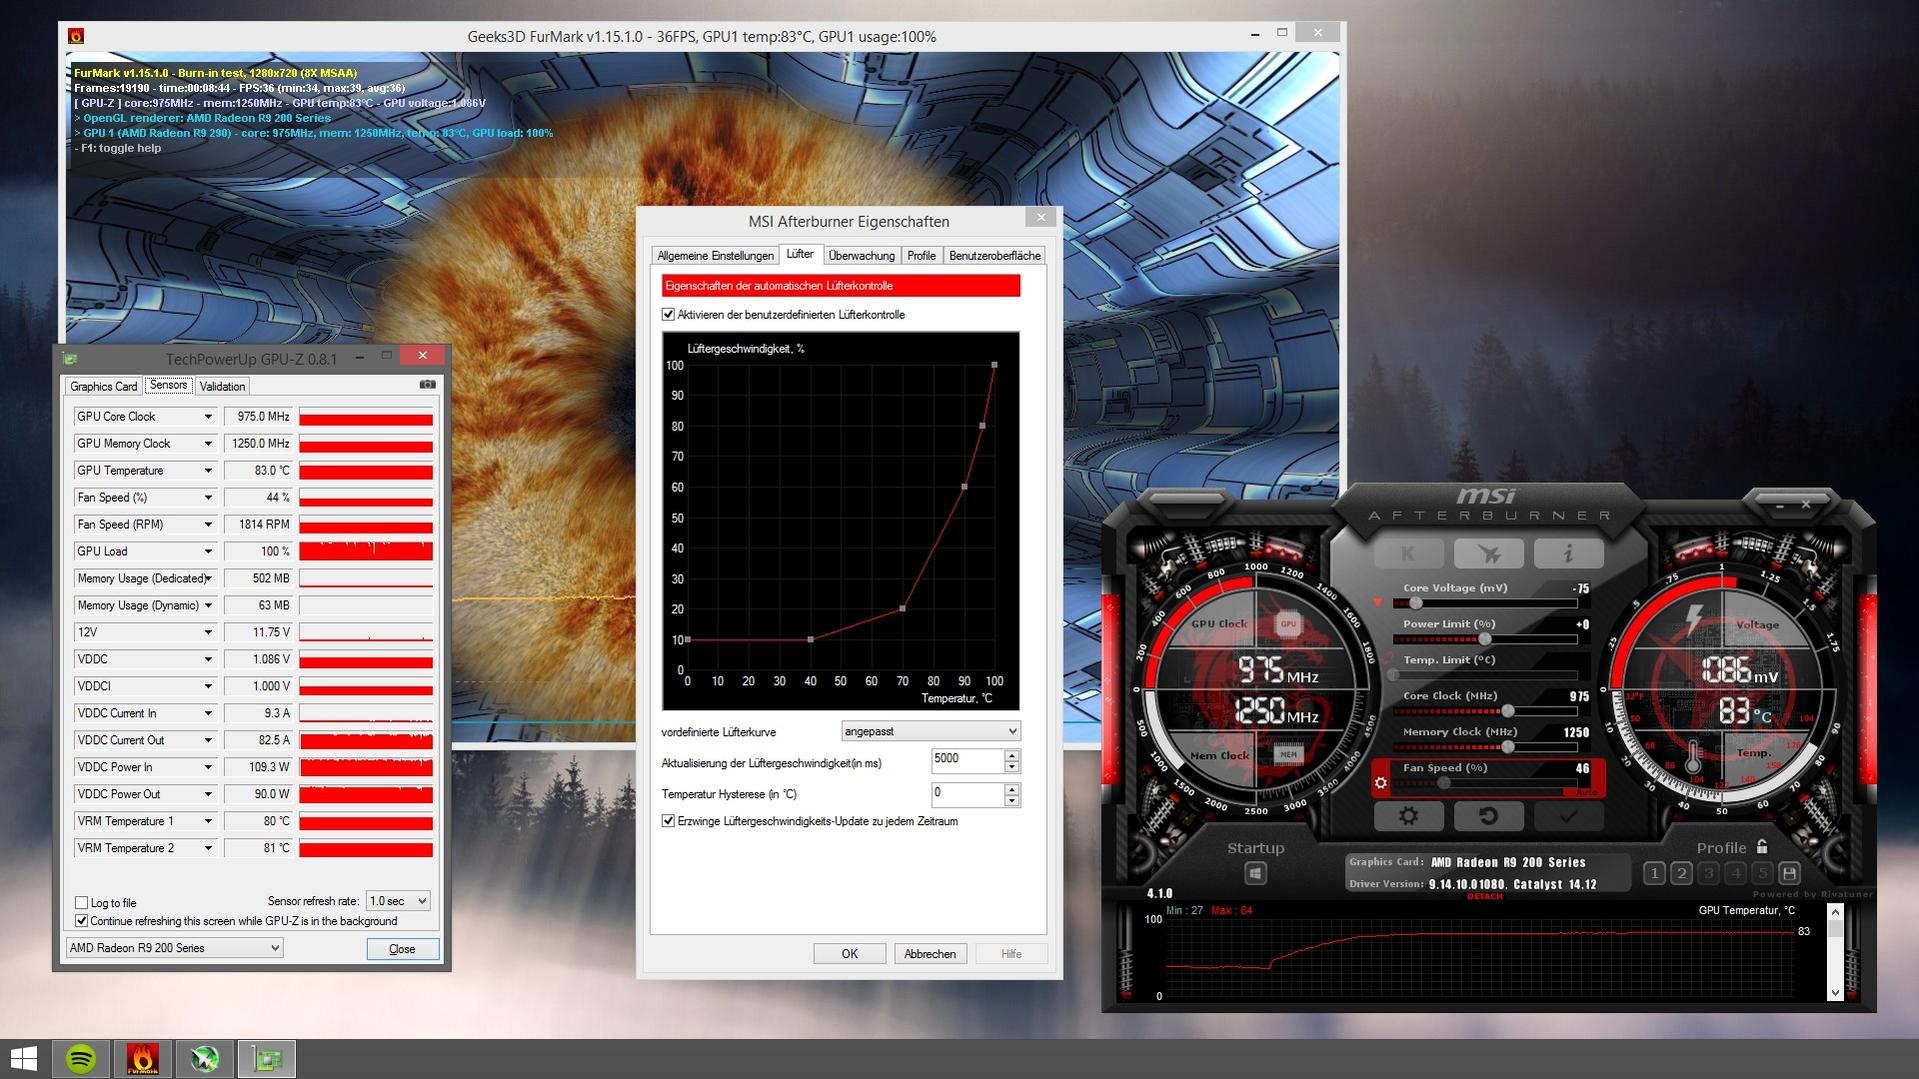Screen dimensions: 1919x1079
Task: Toggle 'Erzwinge Lüftergeschwindigkeits-Update' checkbox
Action: pyautogui.click(x=668, y=821)
